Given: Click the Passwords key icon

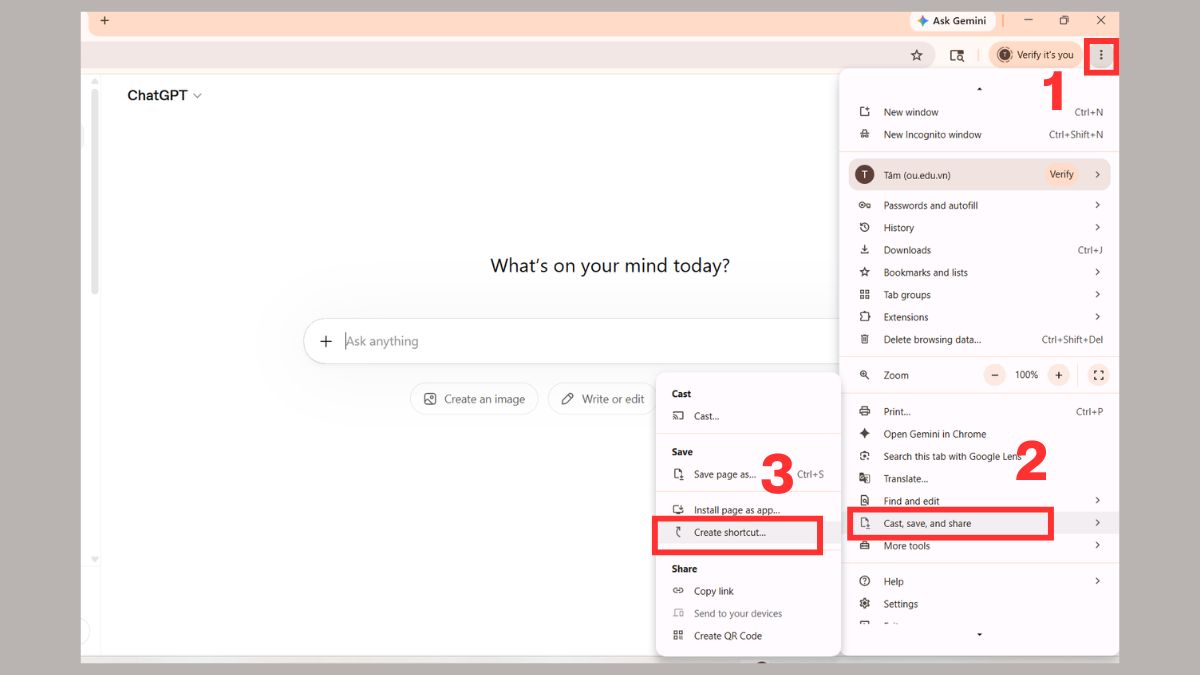Looking at the screenshot, I should click(865, 205).
